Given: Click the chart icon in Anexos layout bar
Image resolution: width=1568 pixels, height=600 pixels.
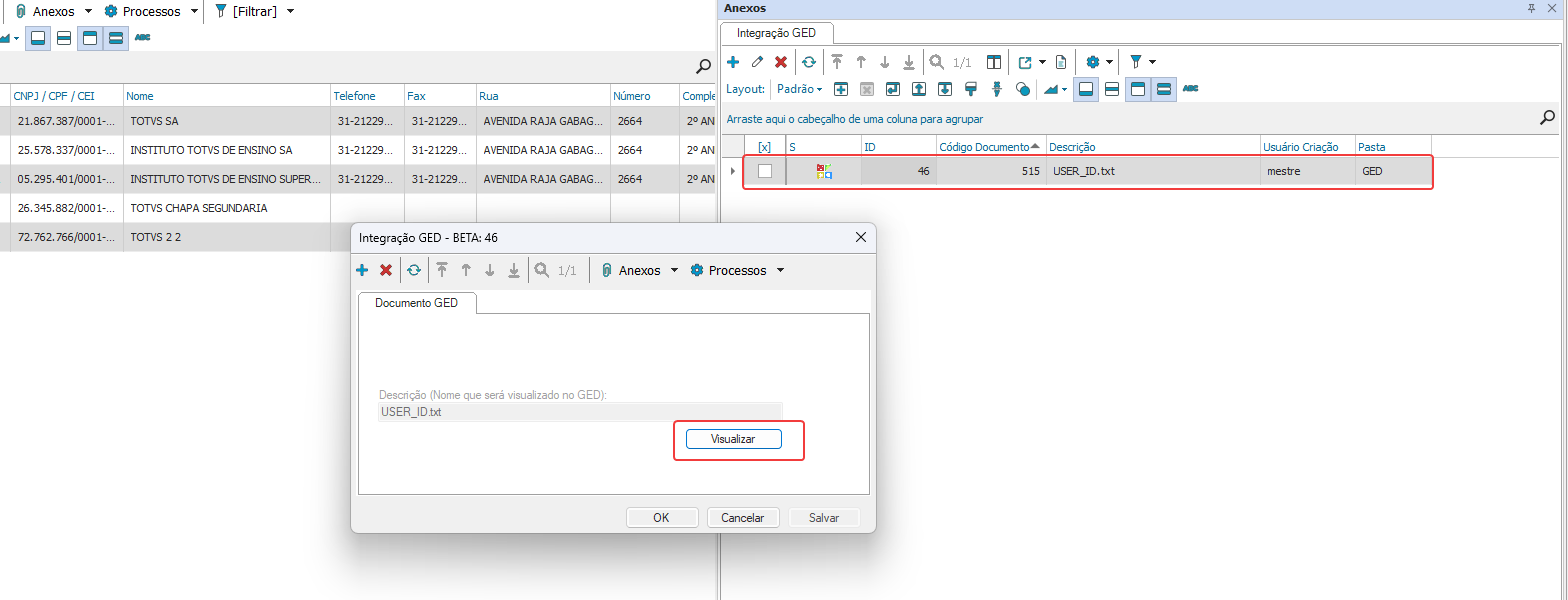Looking at the screenshot, I should point(1051,89).
